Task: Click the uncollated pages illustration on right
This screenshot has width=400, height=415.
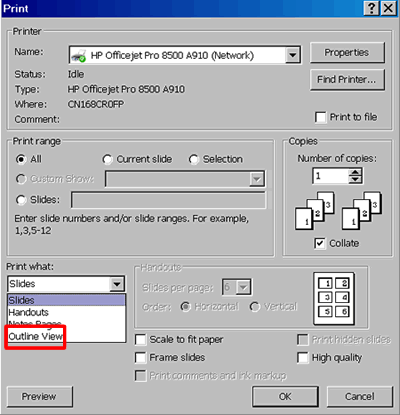Action: pos(362,211)
